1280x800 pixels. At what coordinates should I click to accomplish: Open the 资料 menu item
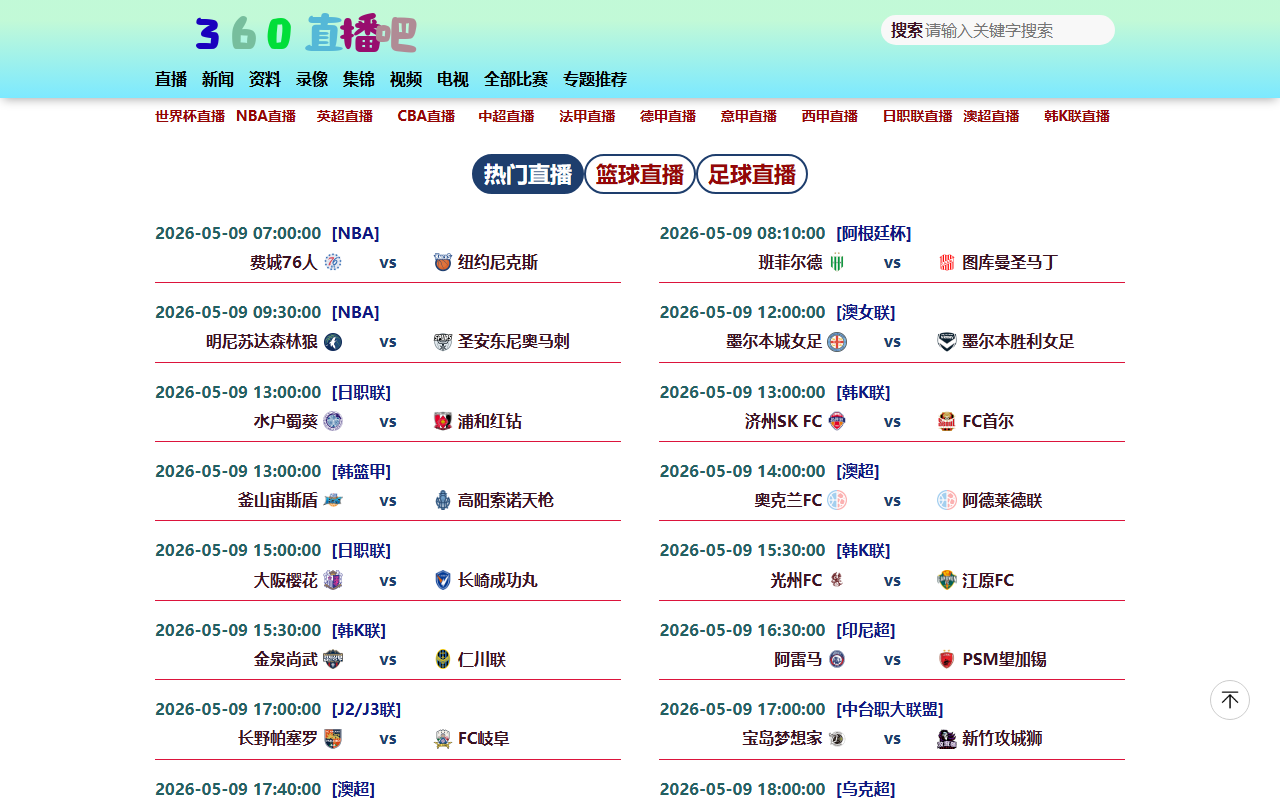coord(265,79)
